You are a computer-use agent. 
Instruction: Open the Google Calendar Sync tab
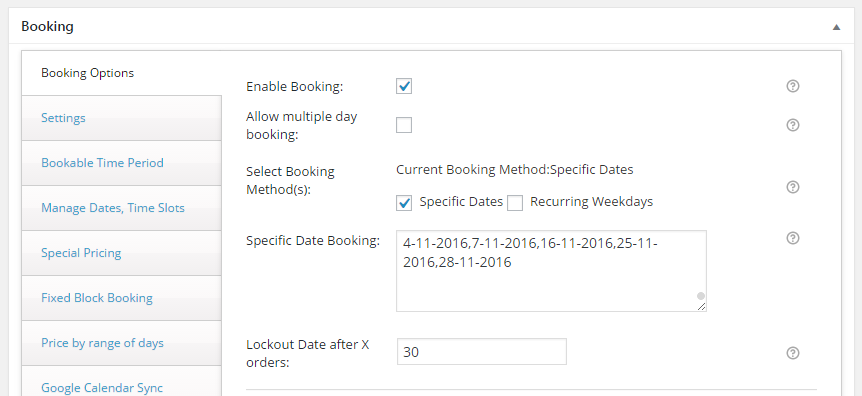[x=121, y=381]
